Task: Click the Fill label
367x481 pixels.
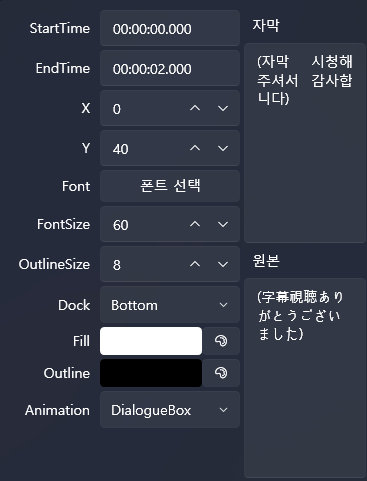Action: point(81,341)
